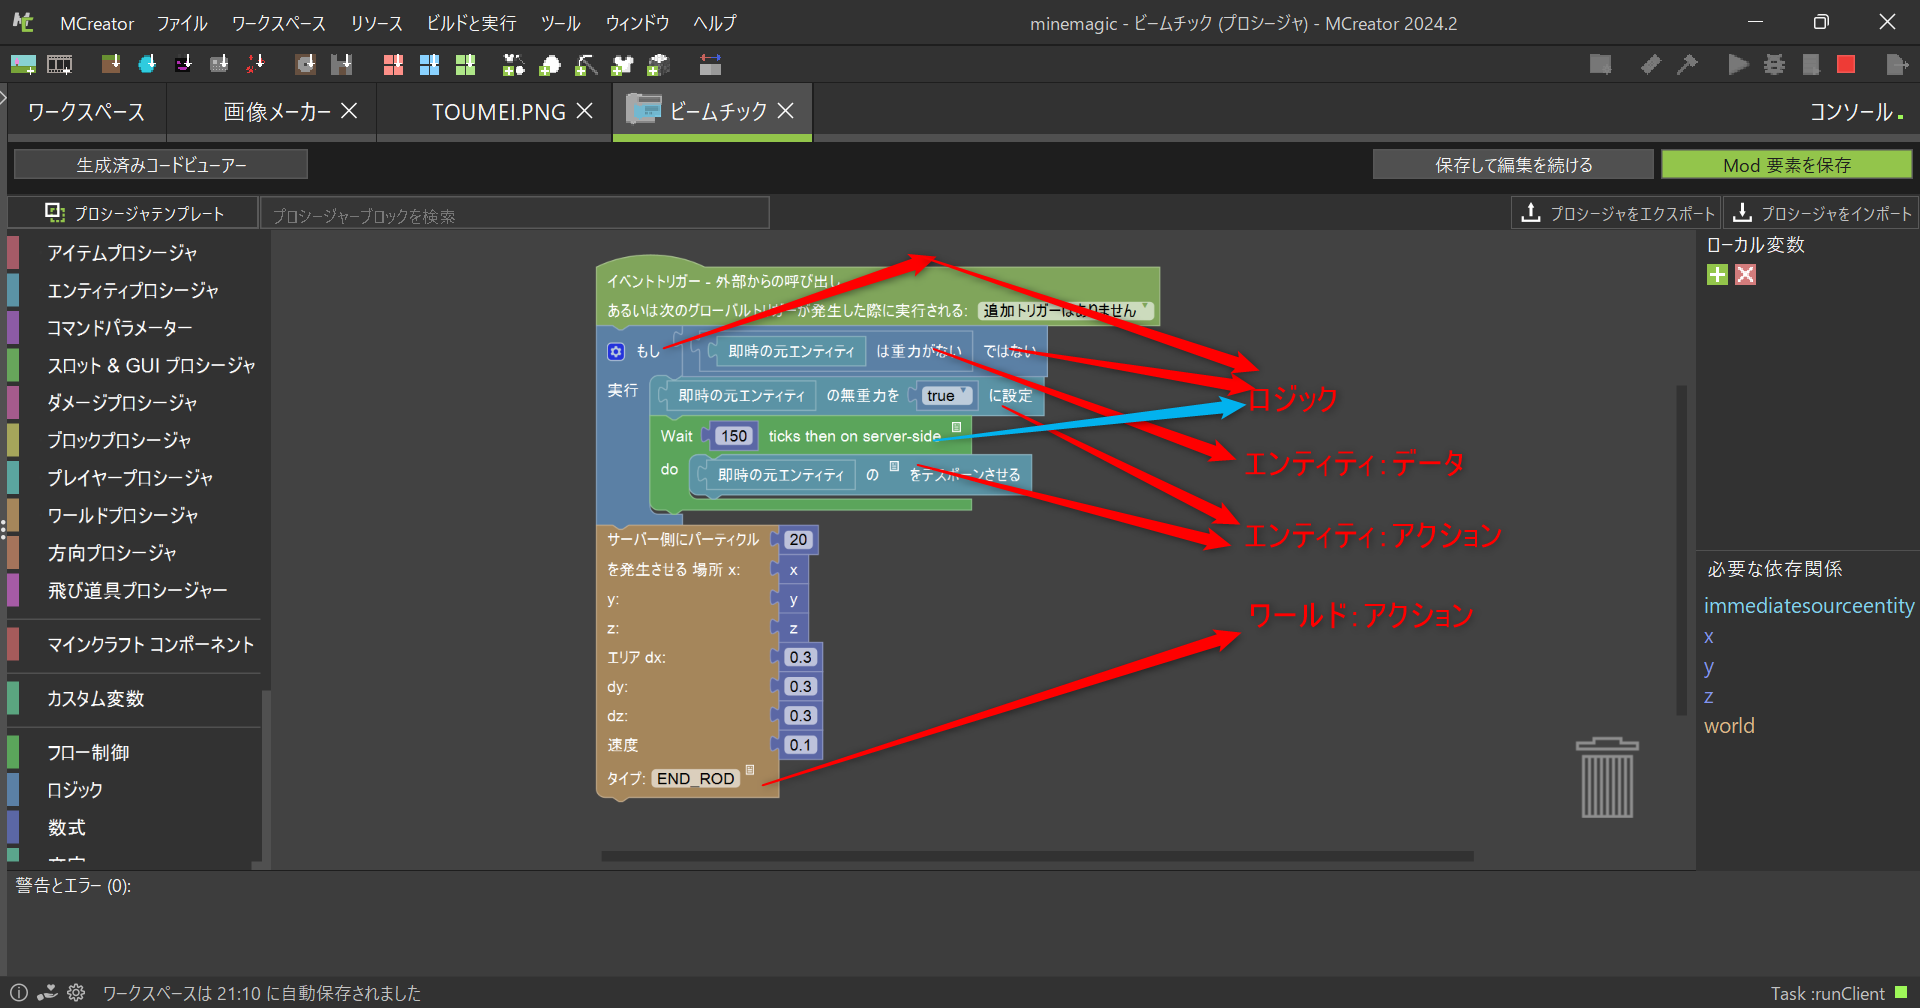Viewport: 1920px width, 1008px height.
Task: Focus the procedure block search field
Action: pos(515,214)
